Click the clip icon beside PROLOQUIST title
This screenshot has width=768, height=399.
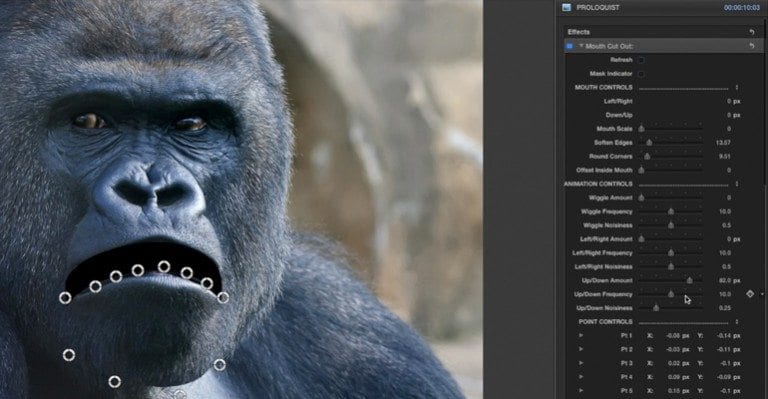[x=567, y=7]
